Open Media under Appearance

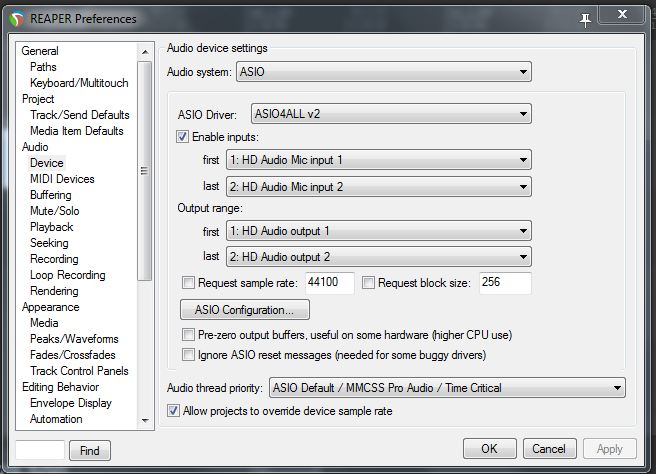pos(44,323)
